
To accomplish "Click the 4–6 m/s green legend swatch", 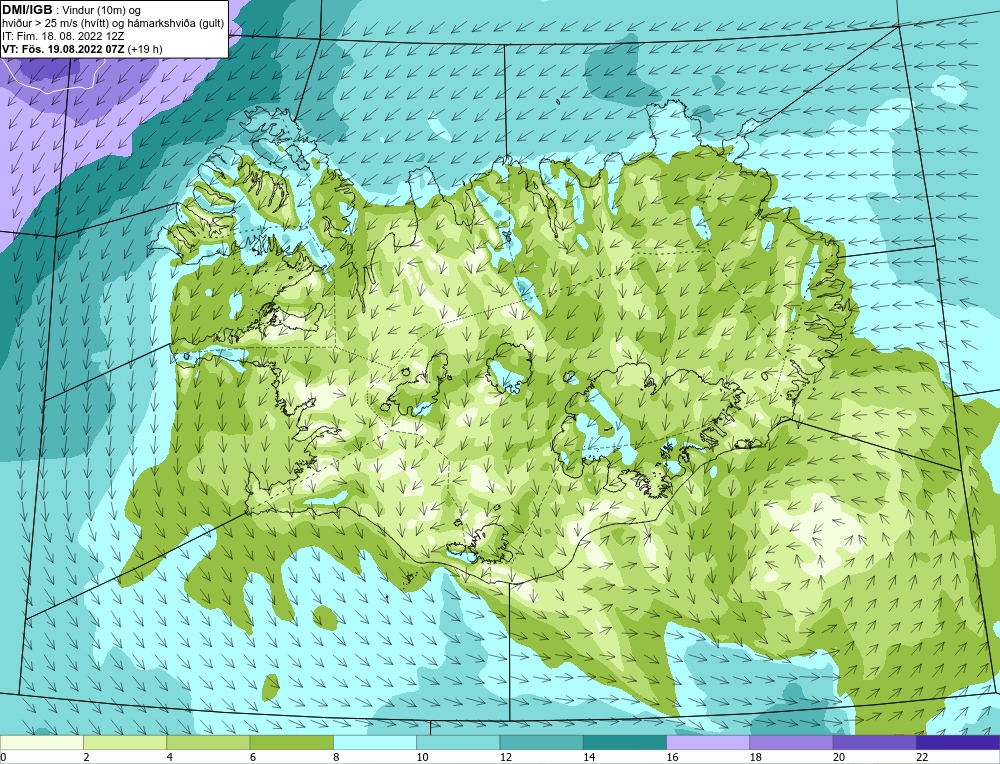I will tap(208, 743).
